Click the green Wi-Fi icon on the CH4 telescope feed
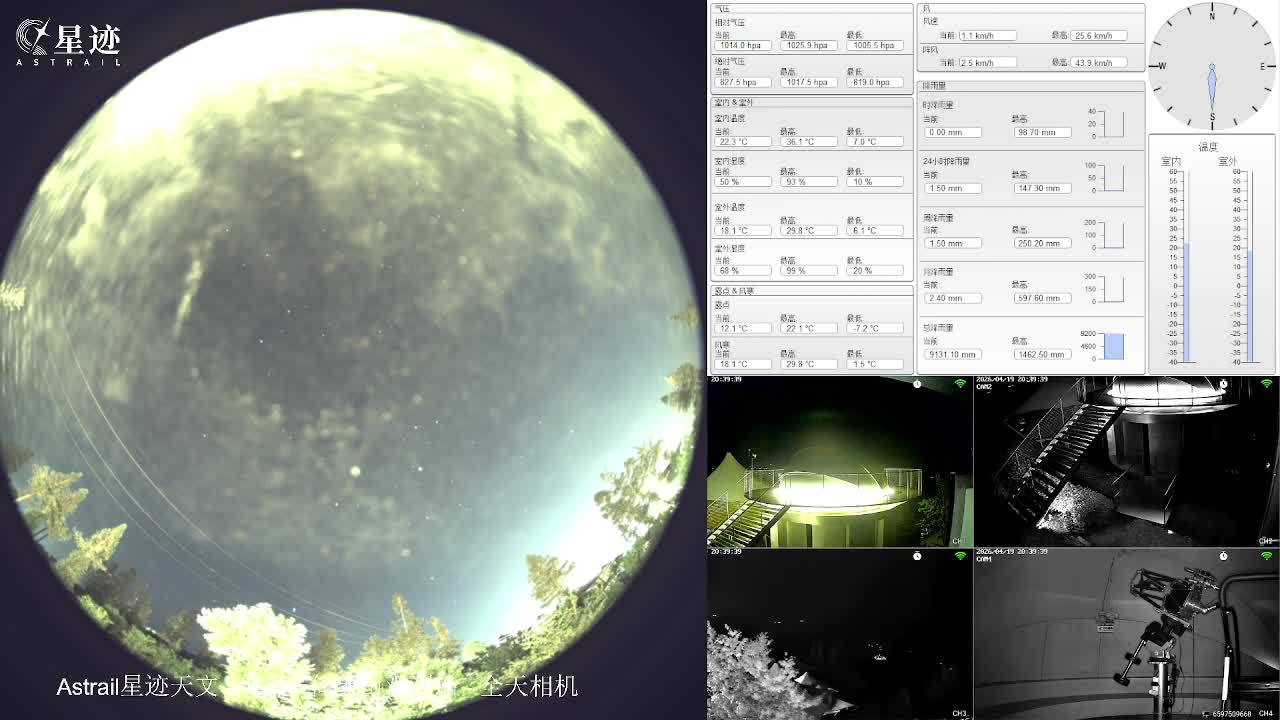 pos(1266,555)
